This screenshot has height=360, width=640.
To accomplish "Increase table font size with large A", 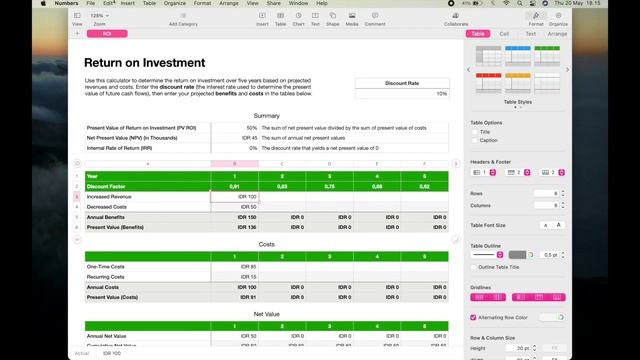I will point(558,225).
